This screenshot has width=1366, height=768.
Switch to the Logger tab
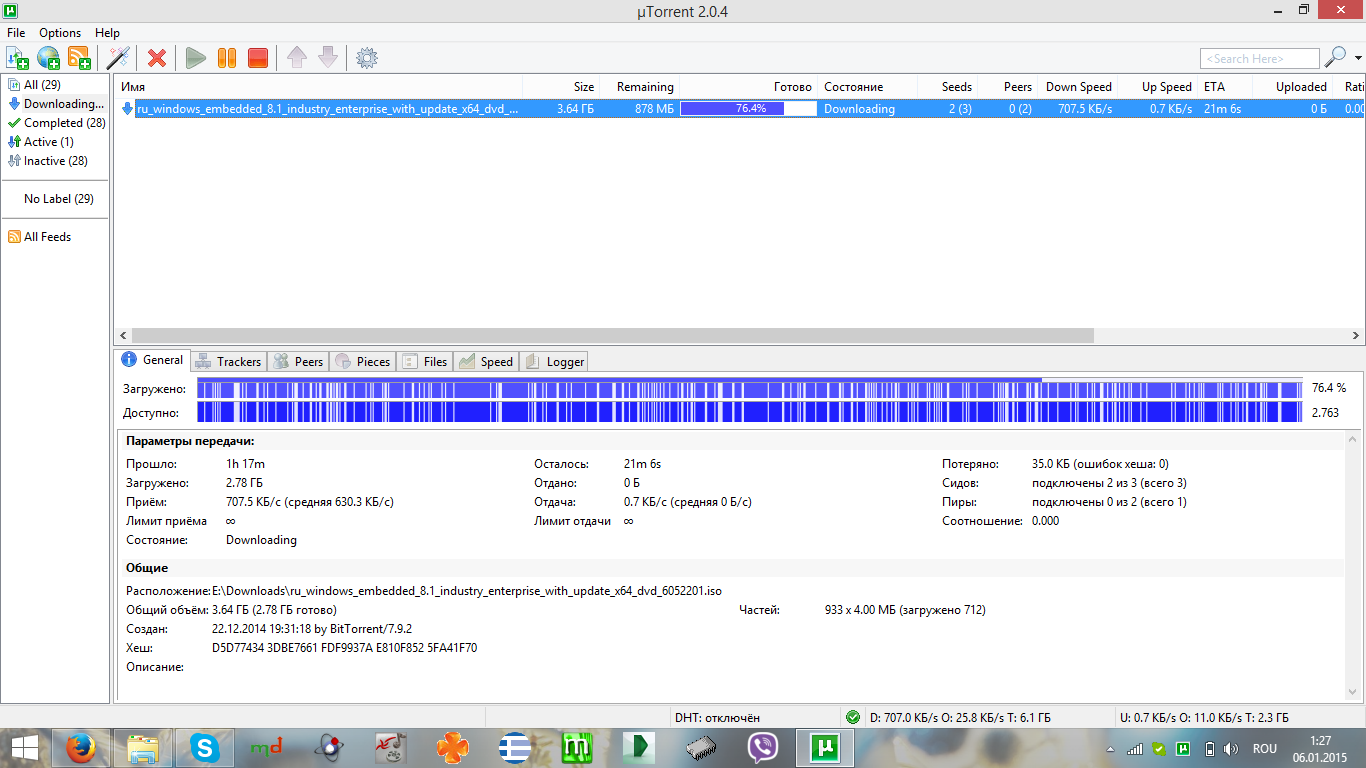(x=554, y=362)
